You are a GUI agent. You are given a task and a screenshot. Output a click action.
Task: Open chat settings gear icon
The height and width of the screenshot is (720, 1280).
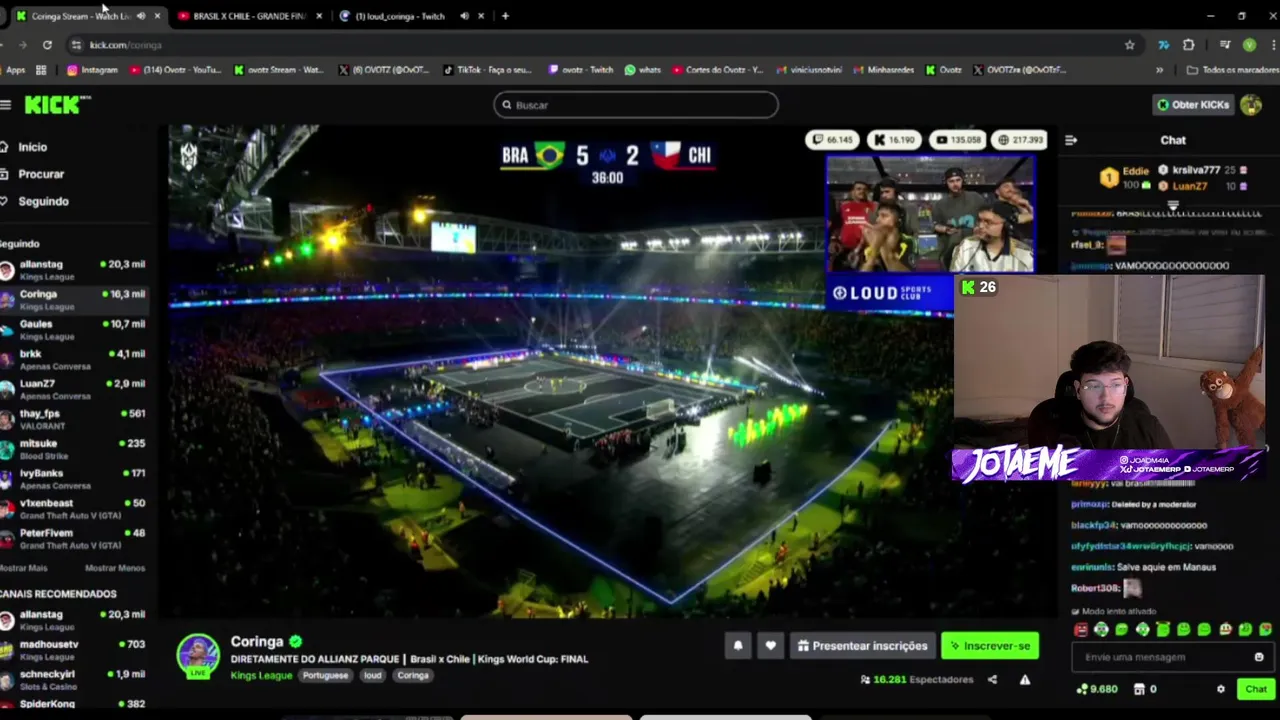click(1220, 689)
